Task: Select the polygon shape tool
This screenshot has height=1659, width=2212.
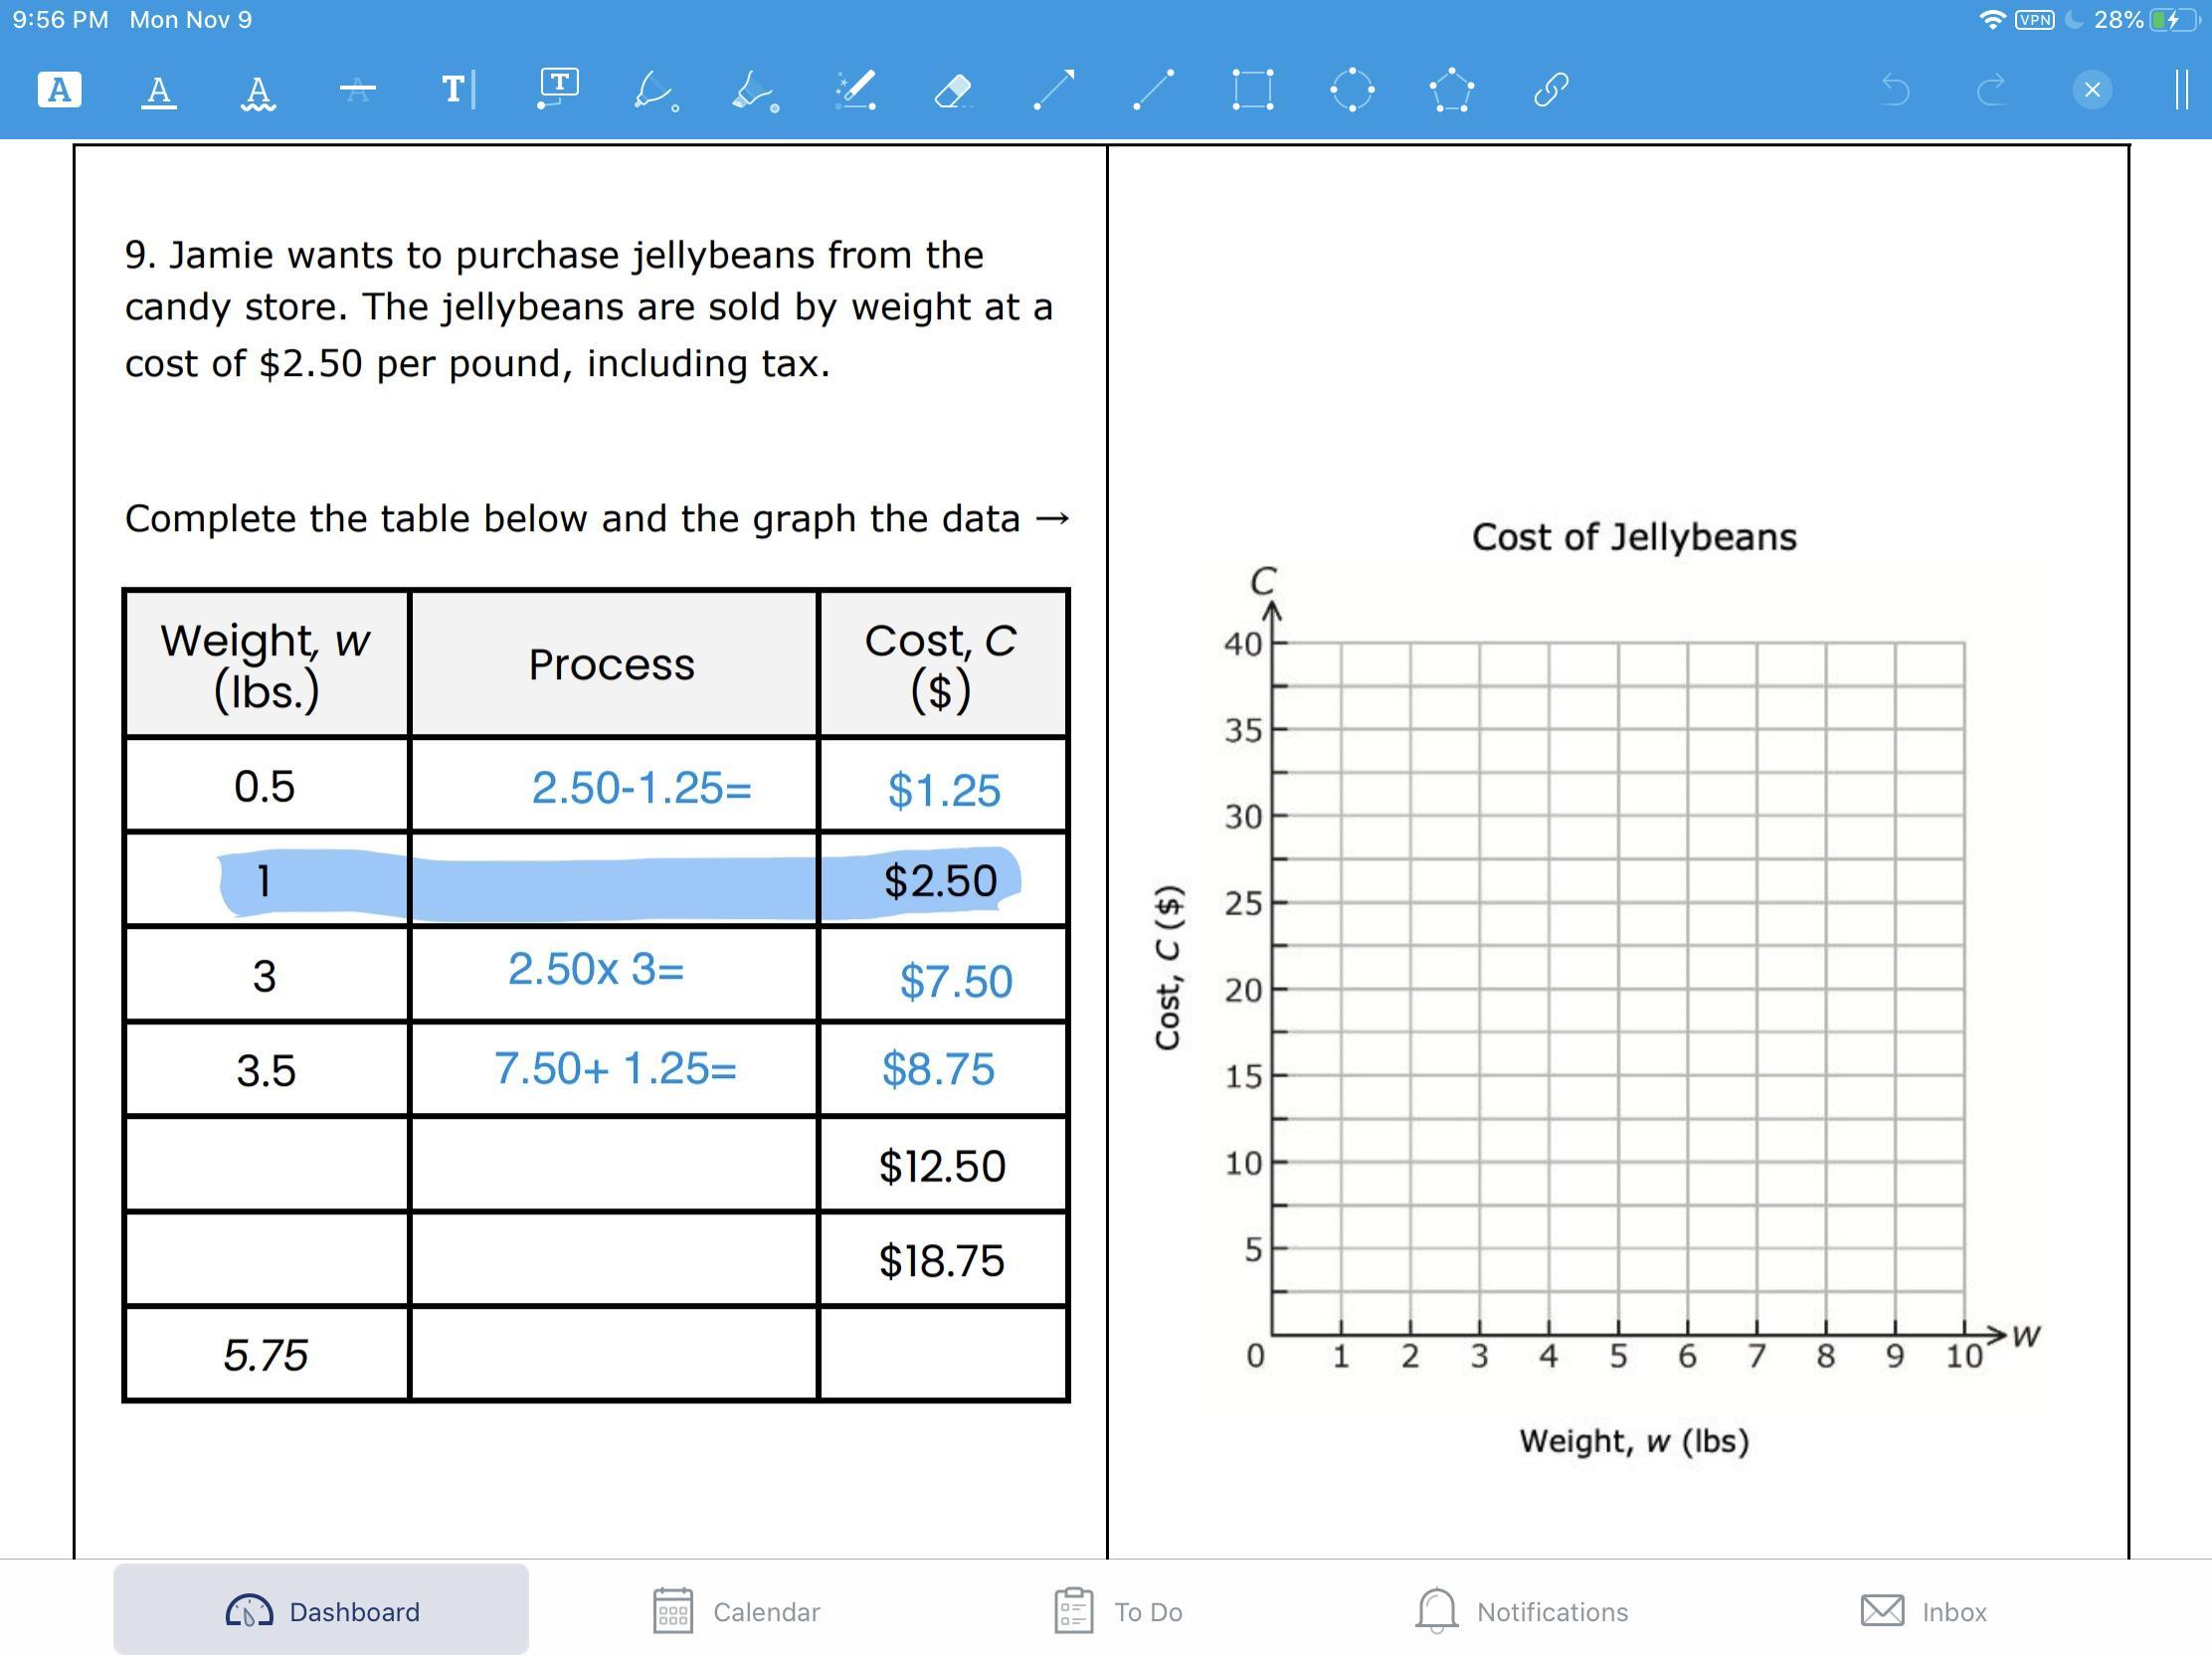Action: pos(1451,90)
